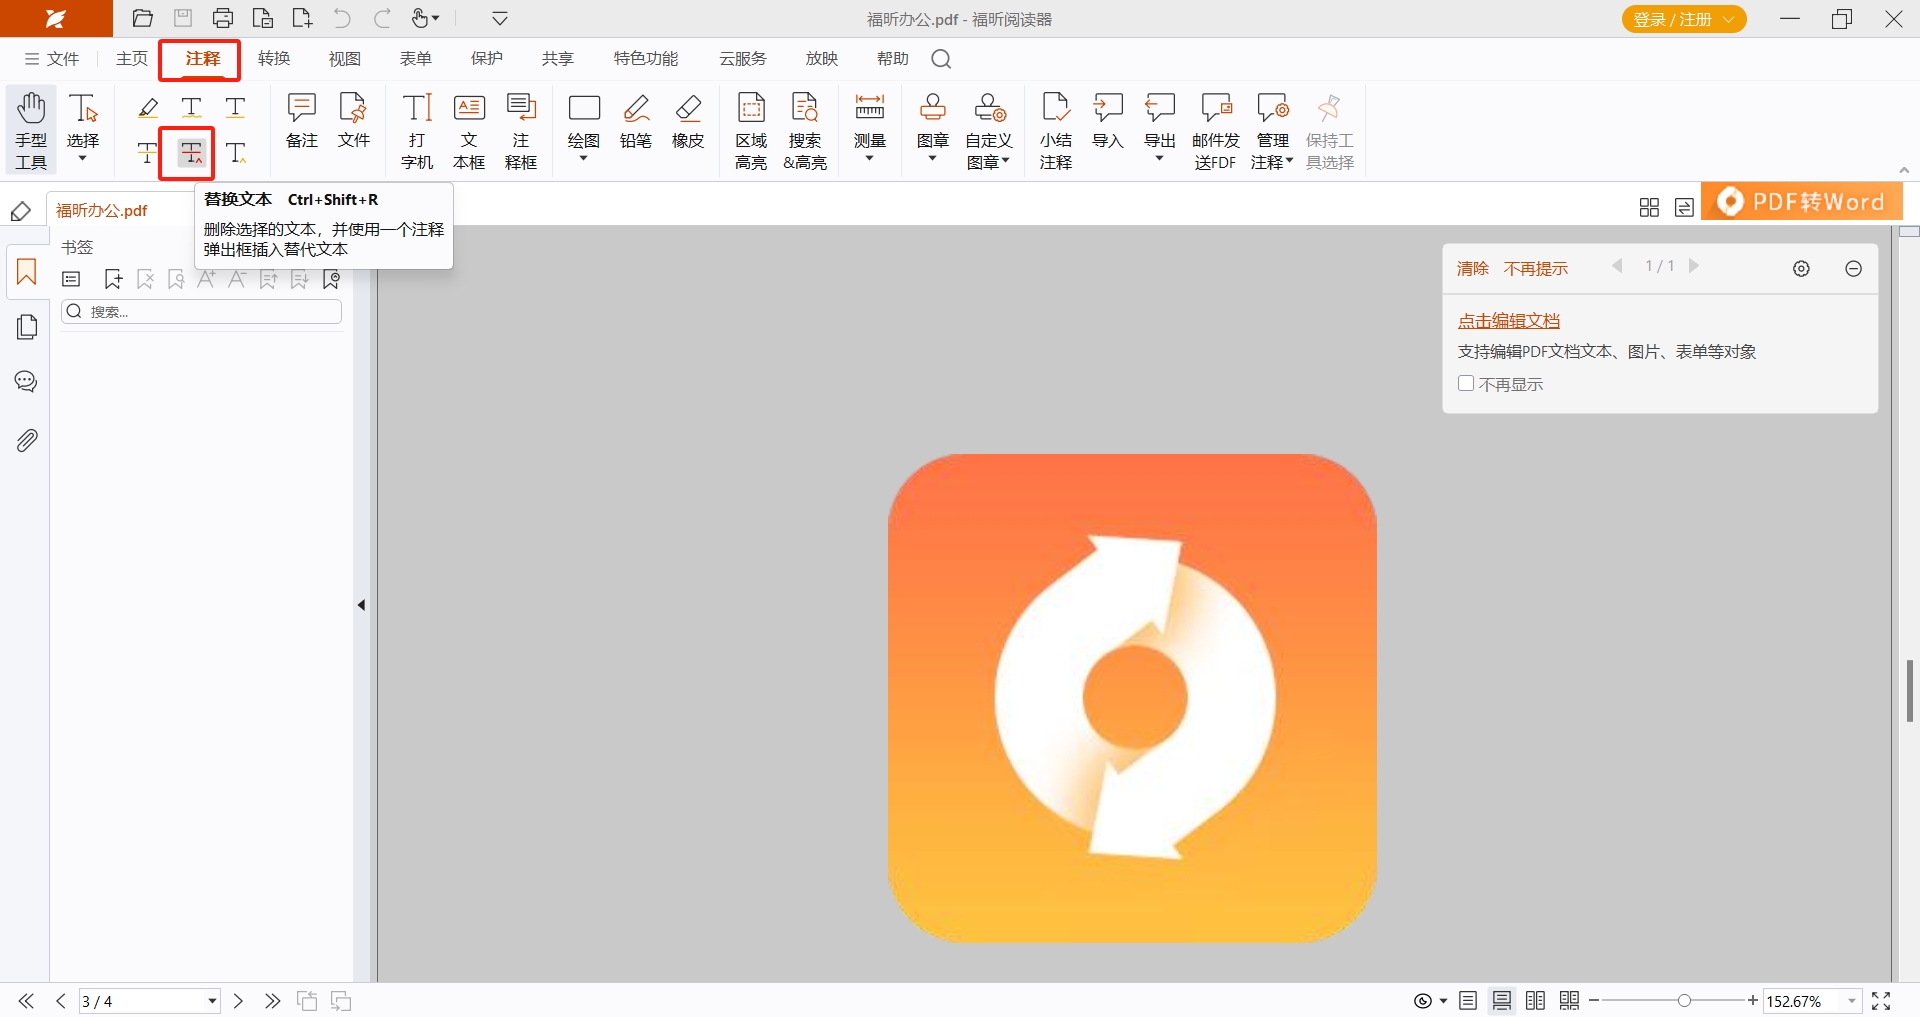Select the Pencil (铅笔) drawing tool
Image resolution: width=1920 pixels, height=1017 pixels.
(636, 122)
